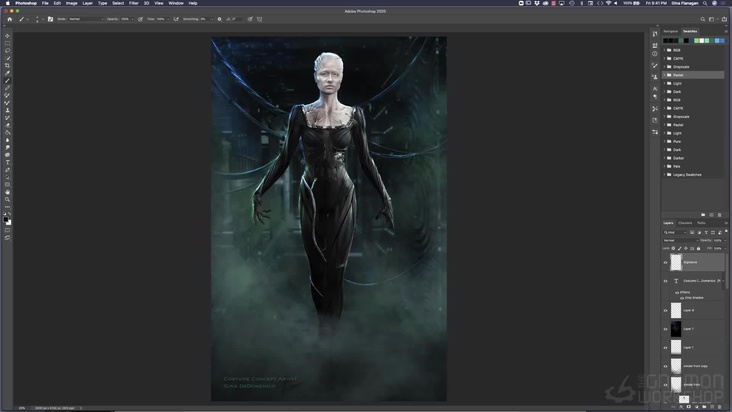Viewport: 732px width, 412px height.
Task: Select the Crop tool
Action: pos(7,66)
